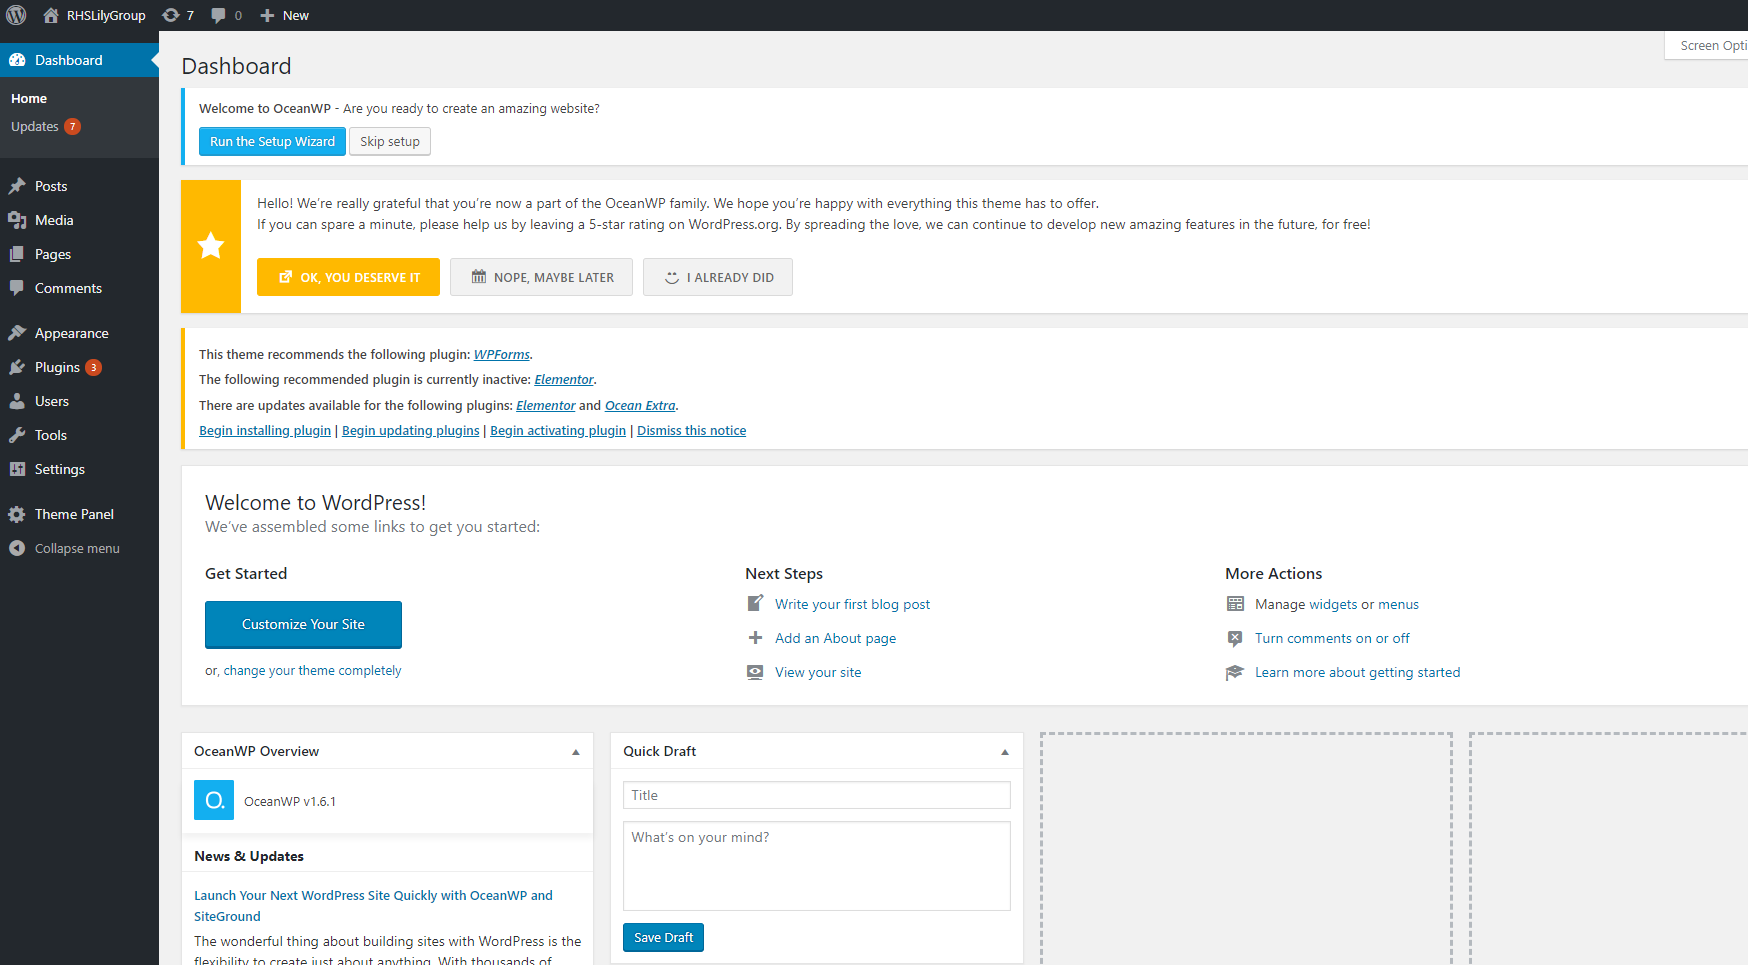Open the Ocean Extra link
Image resolution: width=1748 pixels, height=965 pixels.
pos(640,406)
